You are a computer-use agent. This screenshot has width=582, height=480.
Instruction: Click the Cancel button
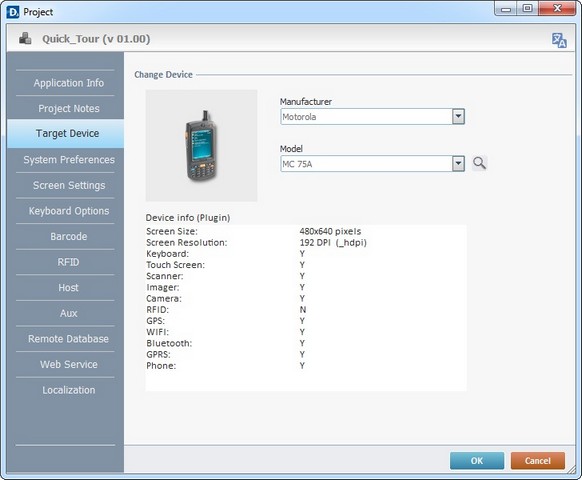[x=537, y=461]
